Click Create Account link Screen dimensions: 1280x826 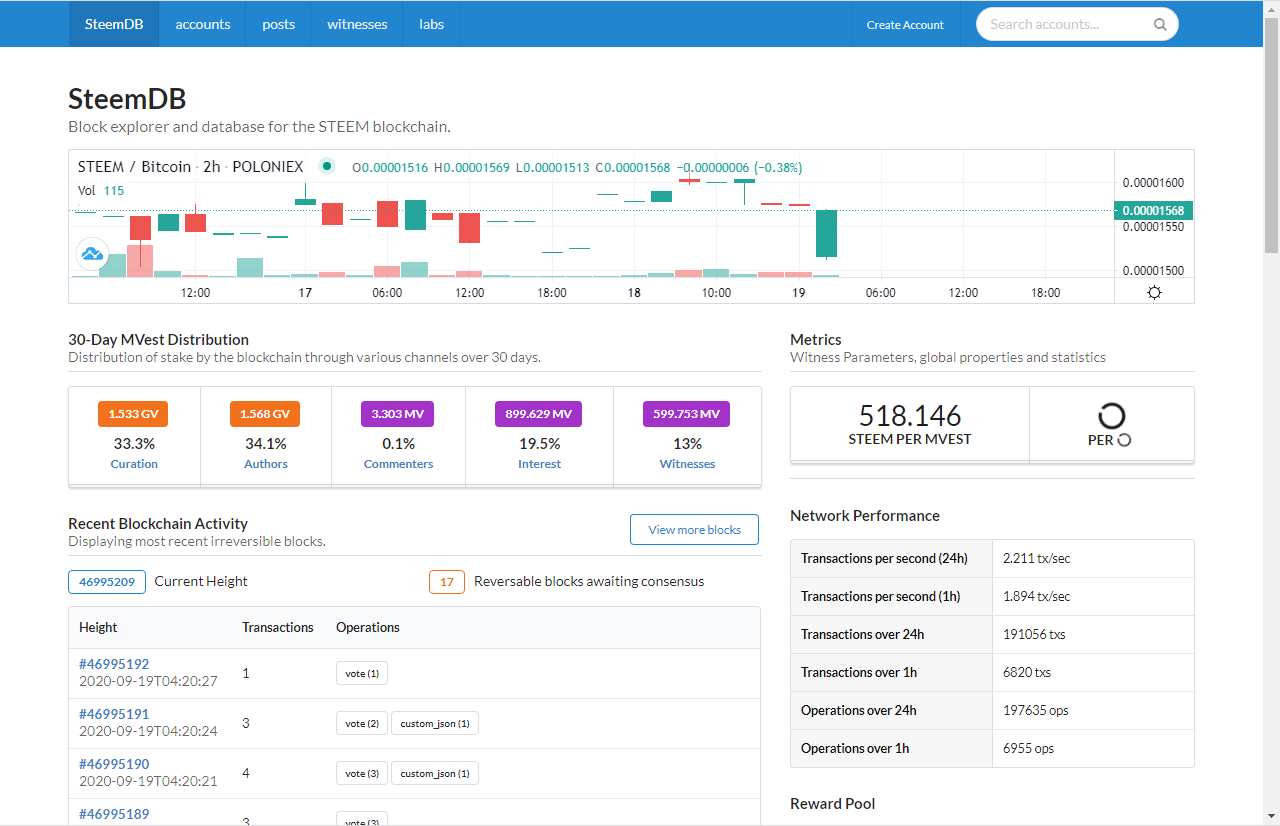click(905, 25)
